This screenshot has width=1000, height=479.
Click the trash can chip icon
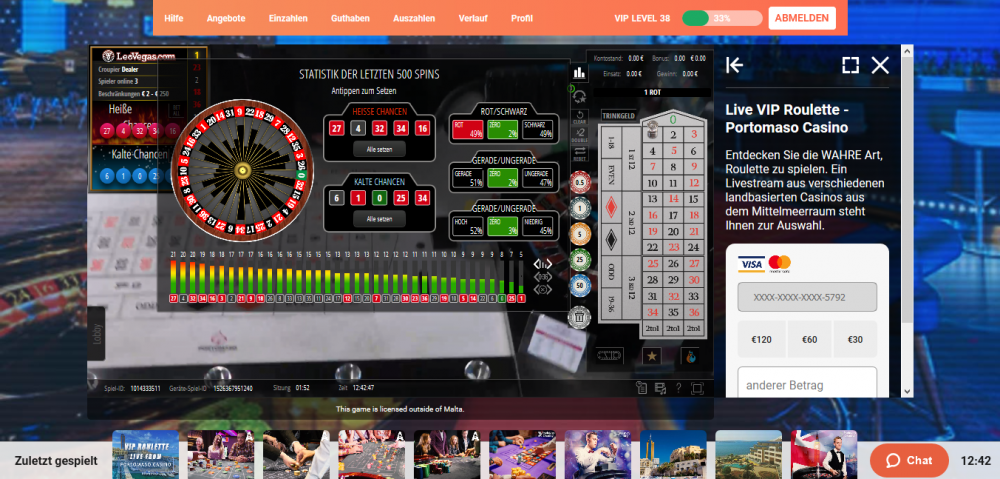[x=580, y=316]
